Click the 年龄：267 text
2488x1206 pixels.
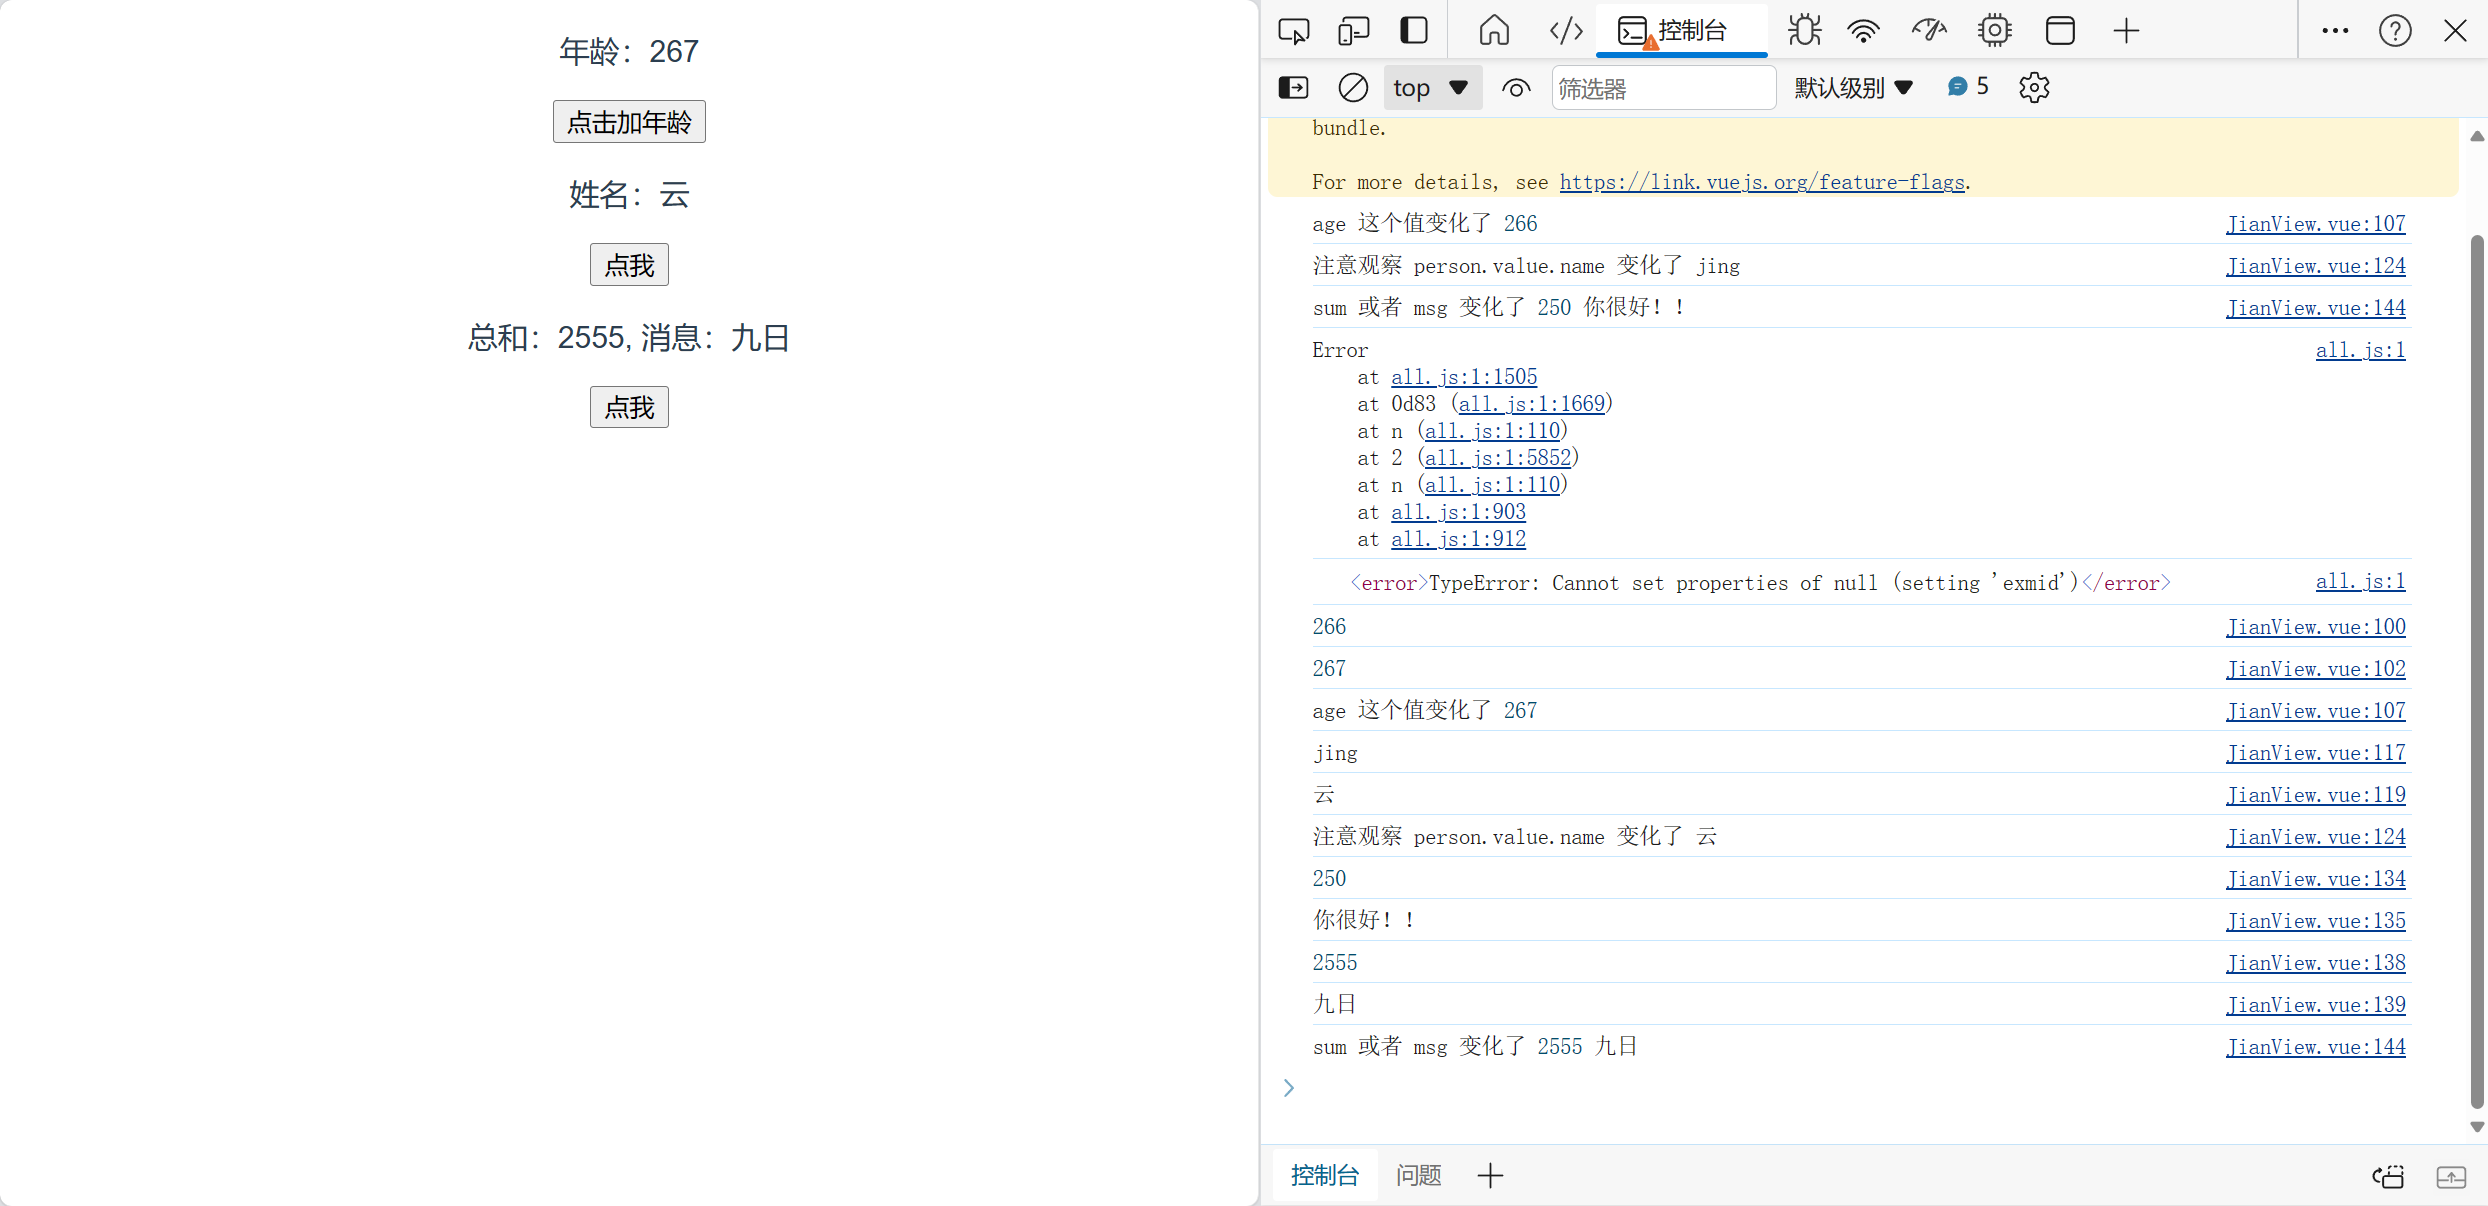pos(629,51)
